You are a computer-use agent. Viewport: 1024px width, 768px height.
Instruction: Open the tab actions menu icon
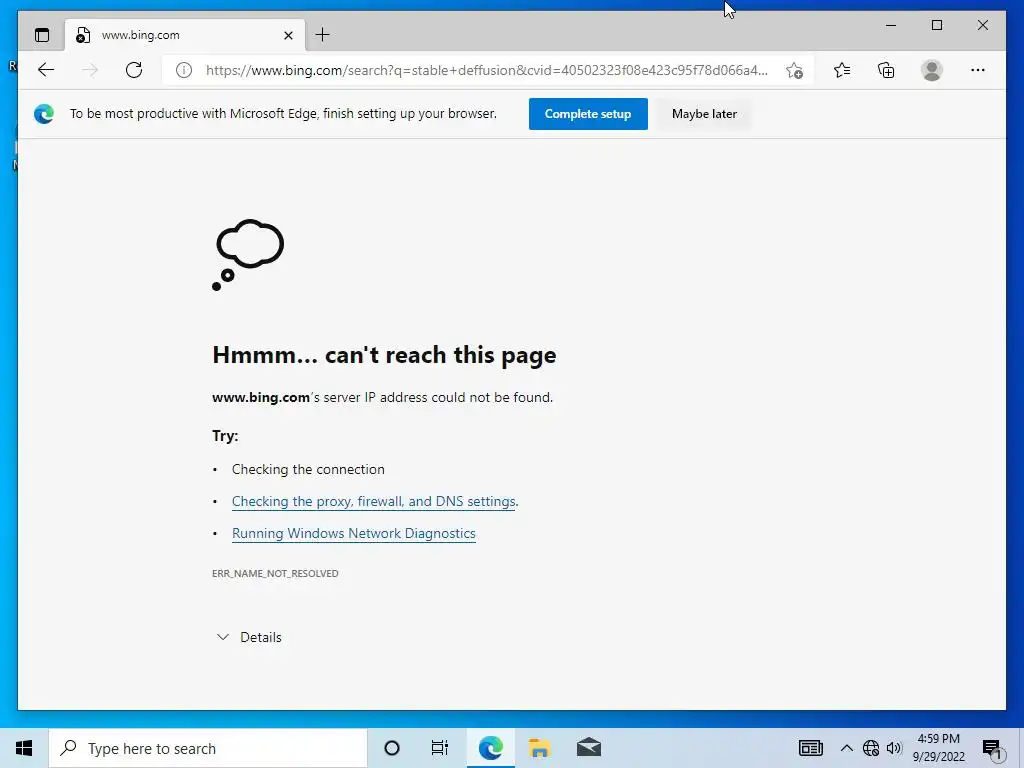coord(42,35)
